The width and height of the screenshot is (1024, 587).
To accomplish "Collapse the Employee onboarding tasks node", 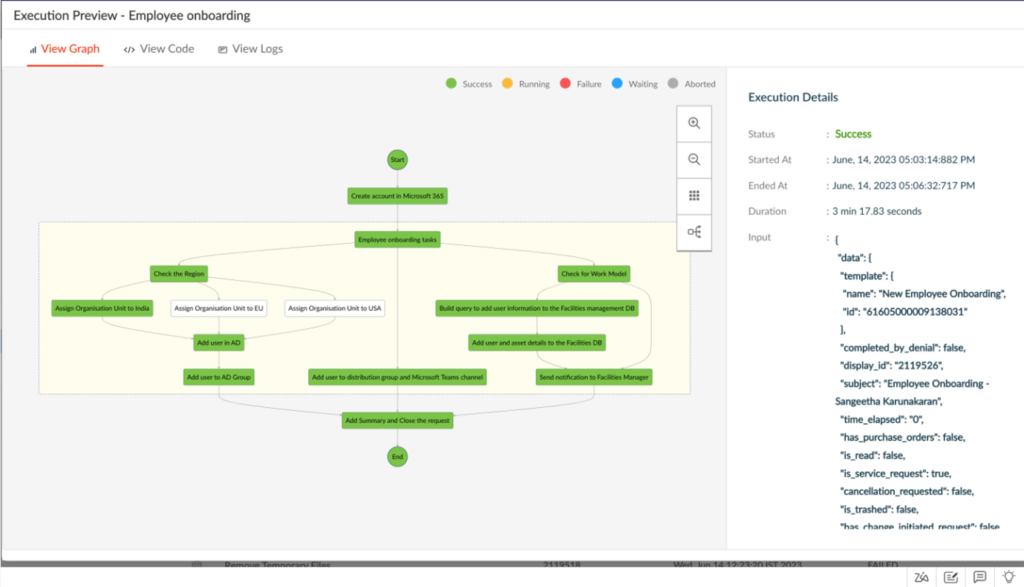I will [396, 239].
